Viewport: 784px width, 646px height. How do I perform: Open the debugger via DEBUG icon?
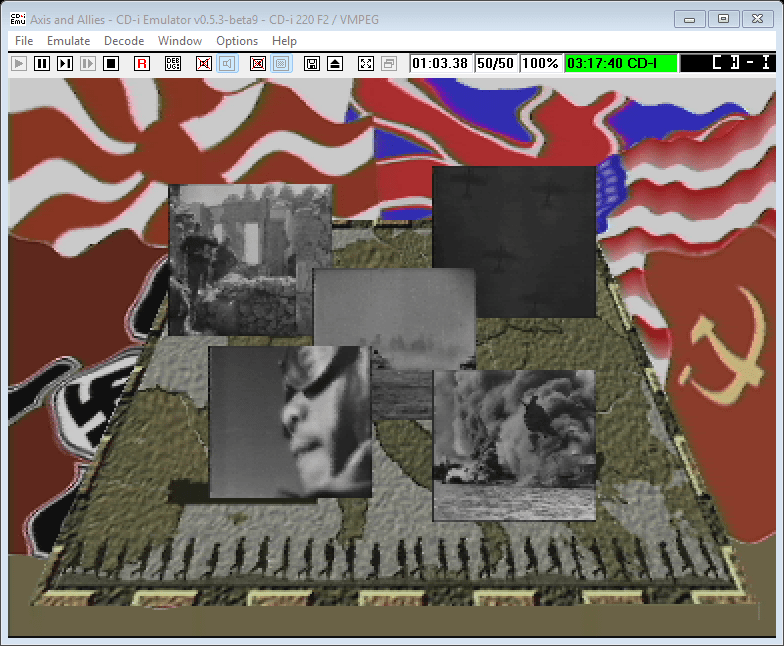[x=173, y=63]
